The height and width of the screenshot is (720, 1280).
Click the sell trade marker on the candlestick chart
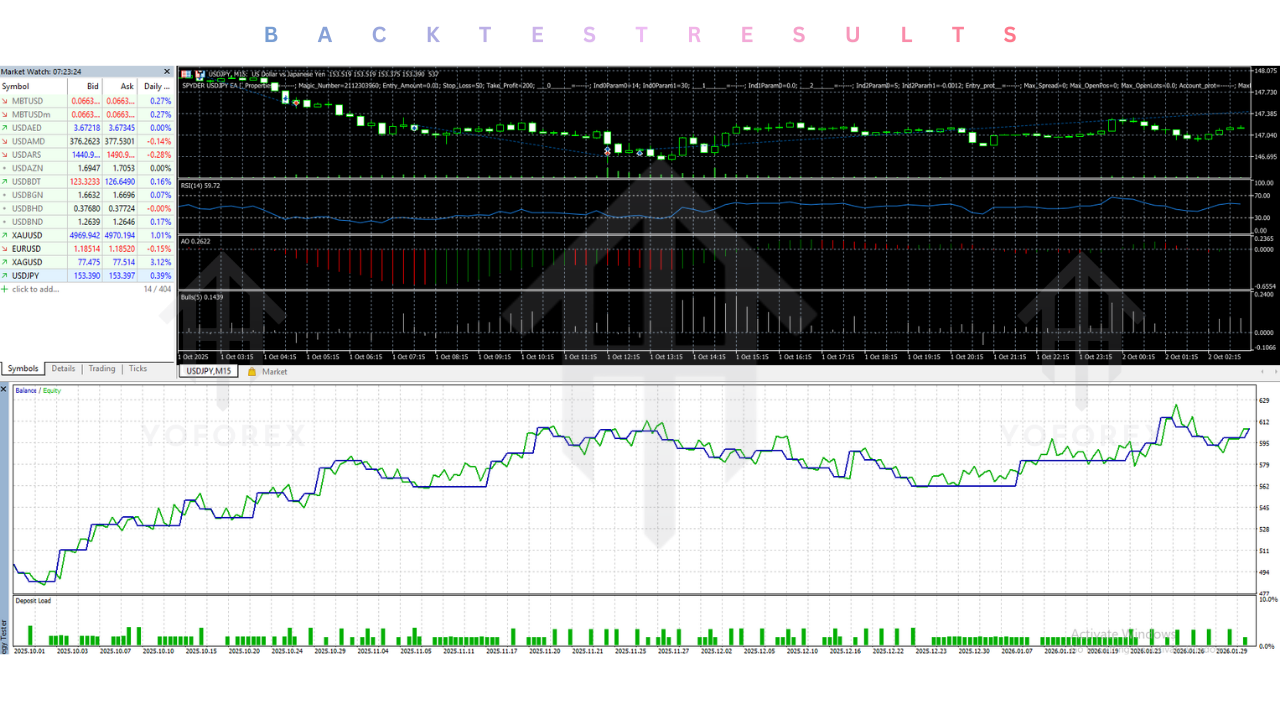click(x=607, y=152)
